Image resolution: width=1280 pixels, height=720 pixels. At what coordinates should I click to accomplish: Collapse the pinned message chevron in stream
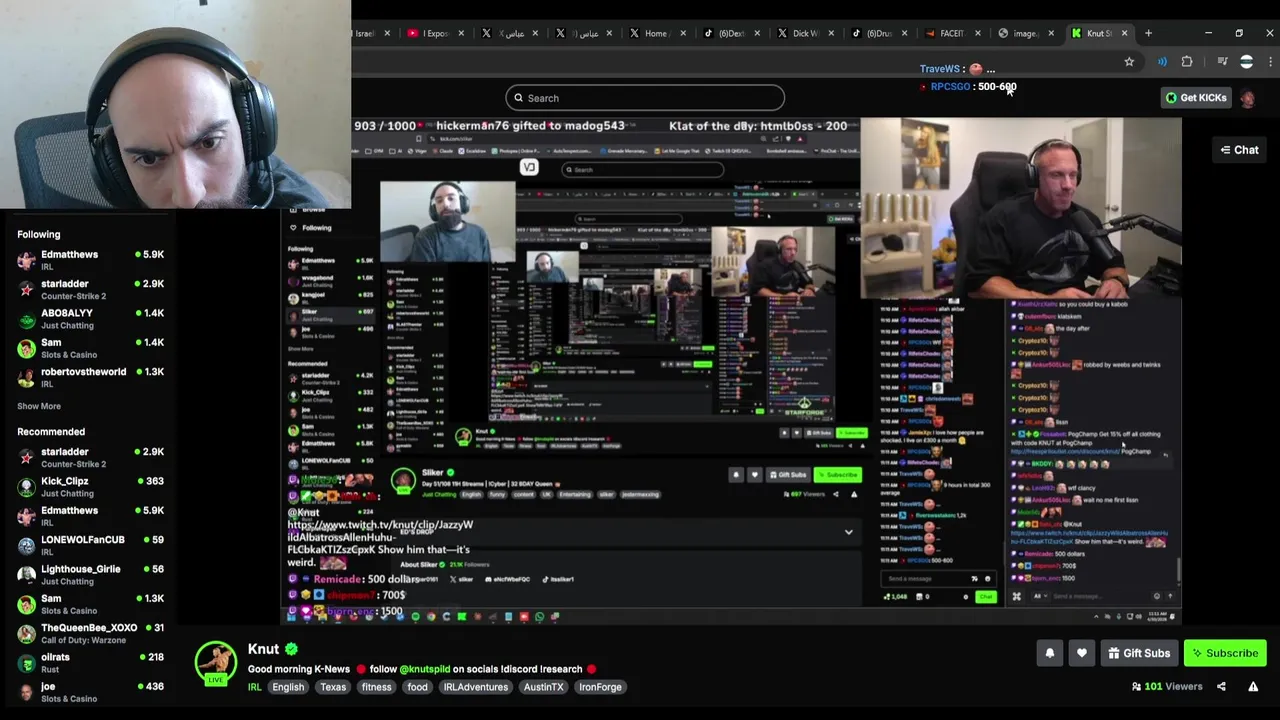(848, 532)
